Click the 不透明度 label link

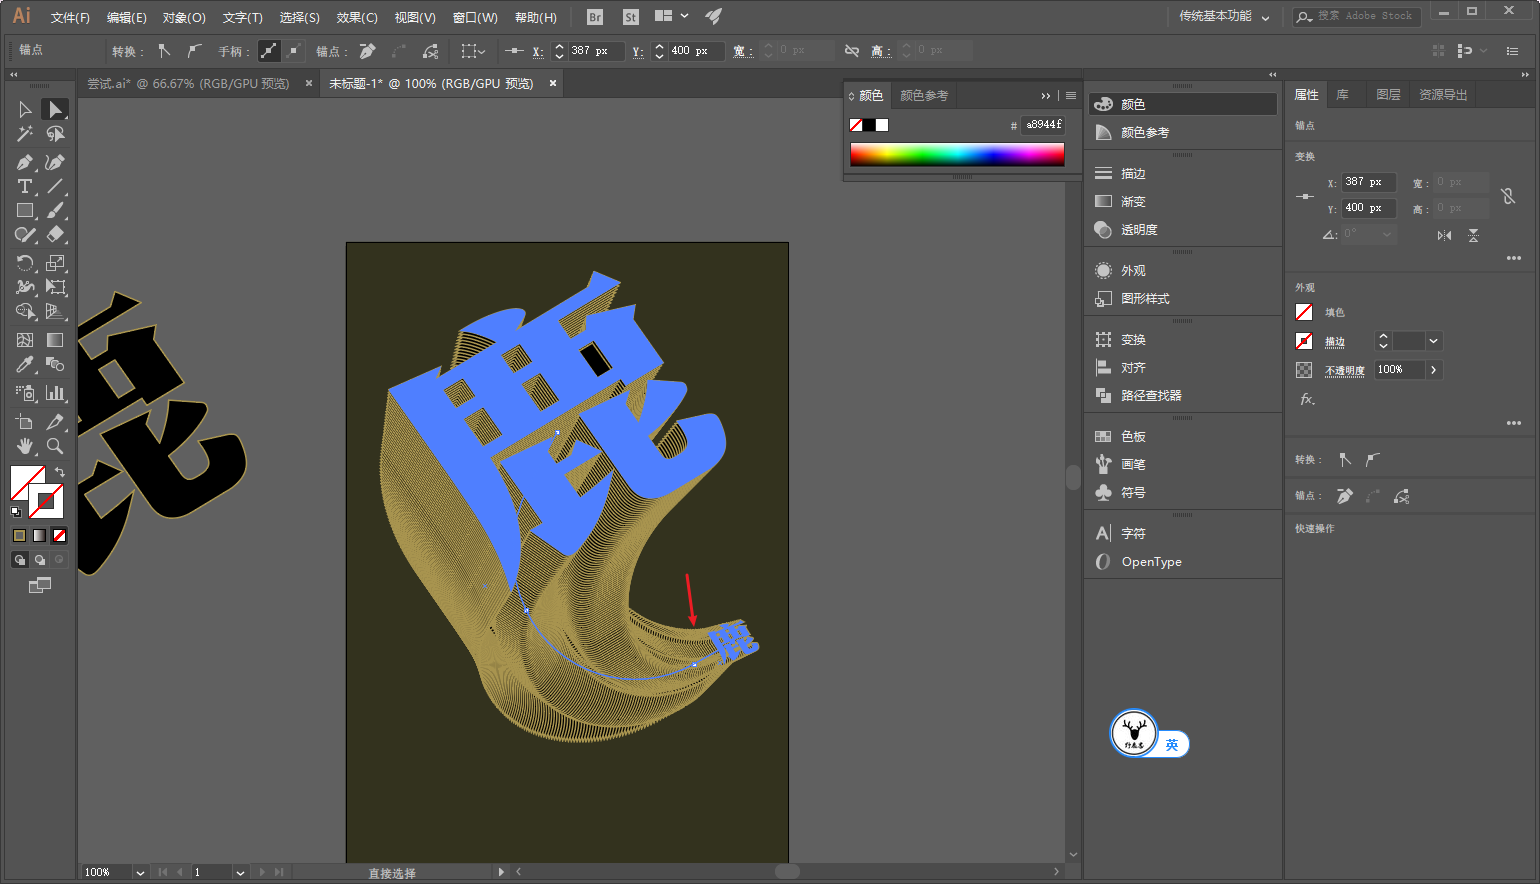click(1345, 370)
